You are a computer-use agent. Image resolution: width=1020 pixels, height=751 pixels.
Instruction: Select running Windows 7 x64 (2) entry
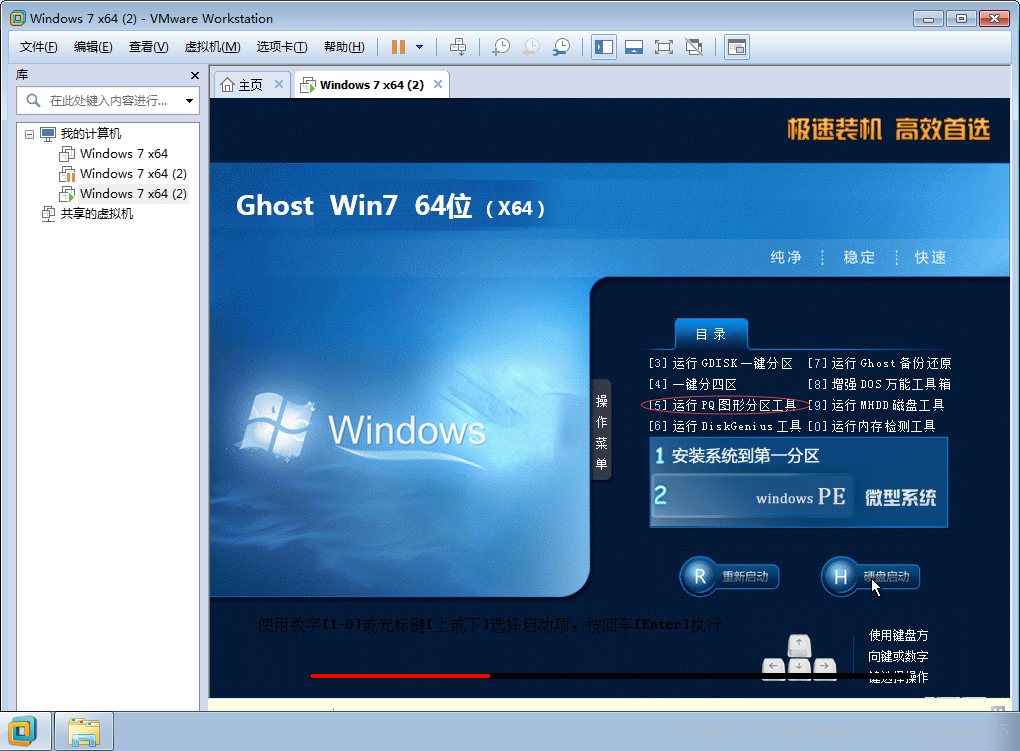pyautogui.click(x=123, y=194)
